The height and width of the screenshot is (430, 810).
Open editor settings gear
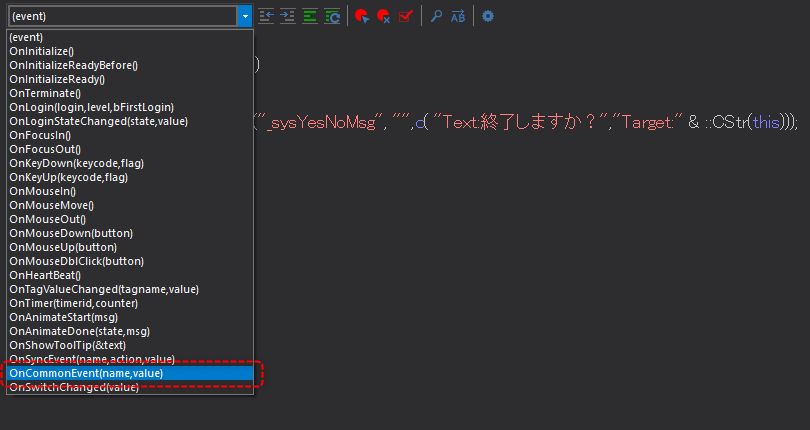coord(488,17)
